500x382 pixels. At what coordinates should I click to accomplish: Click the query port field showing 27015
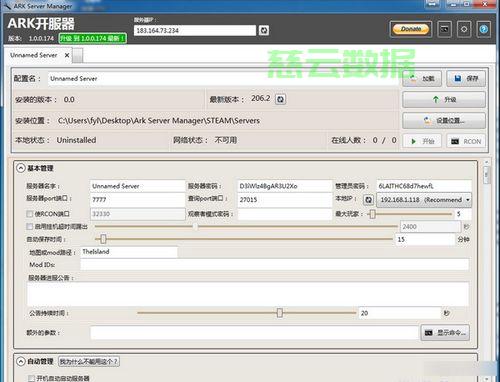point(285,199)
